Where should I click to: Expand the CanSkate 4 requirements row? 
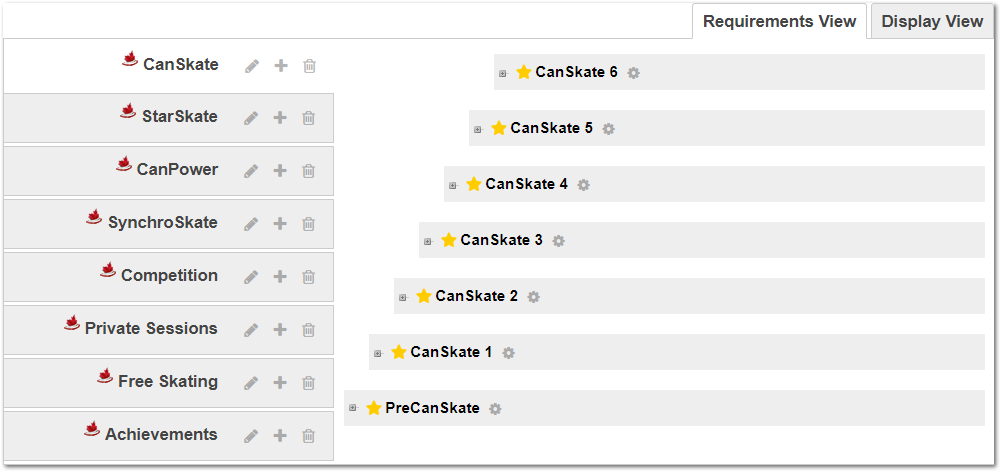point(453,185)
